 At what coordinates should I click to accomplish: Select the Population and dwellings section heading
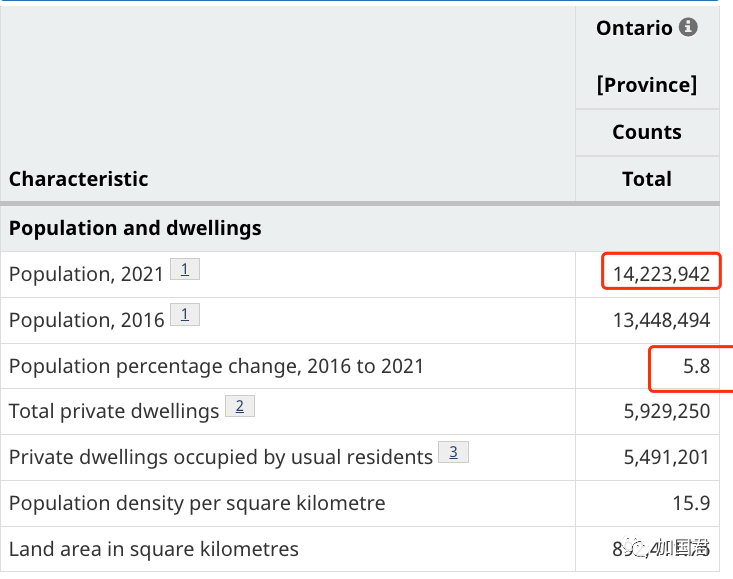coord(135,229)
